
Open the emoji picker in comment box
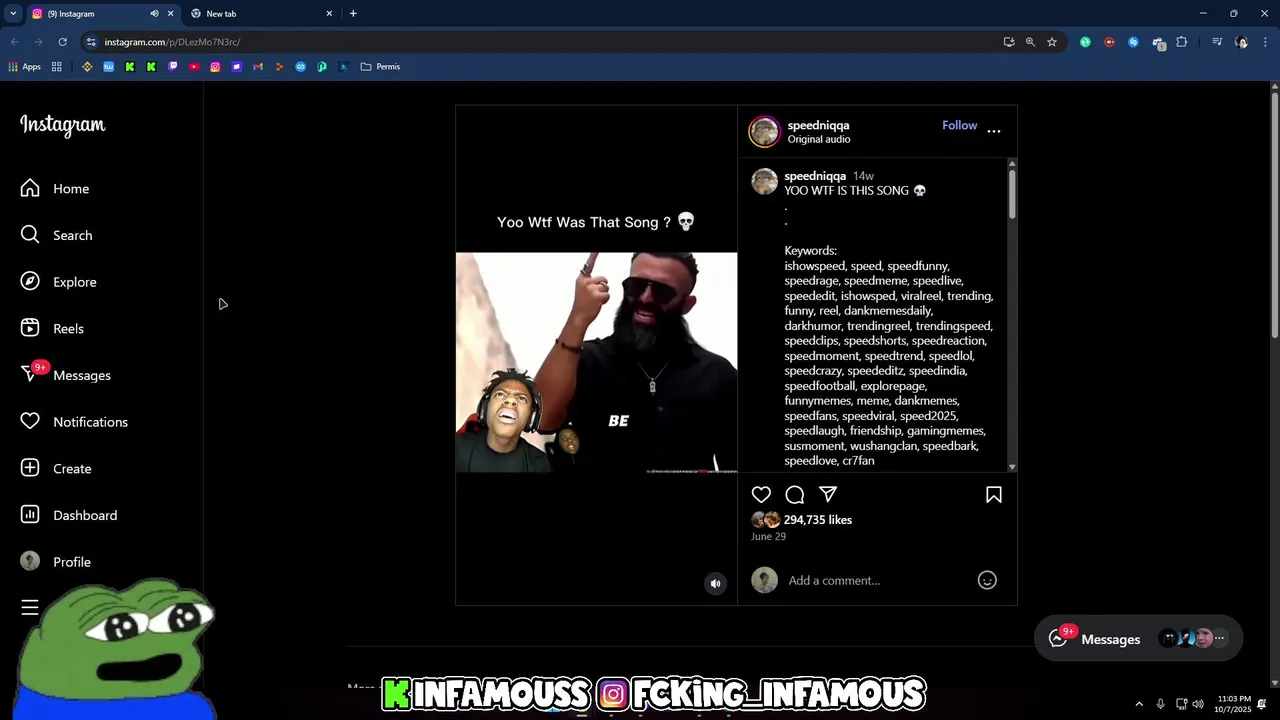tap(987, 580)
